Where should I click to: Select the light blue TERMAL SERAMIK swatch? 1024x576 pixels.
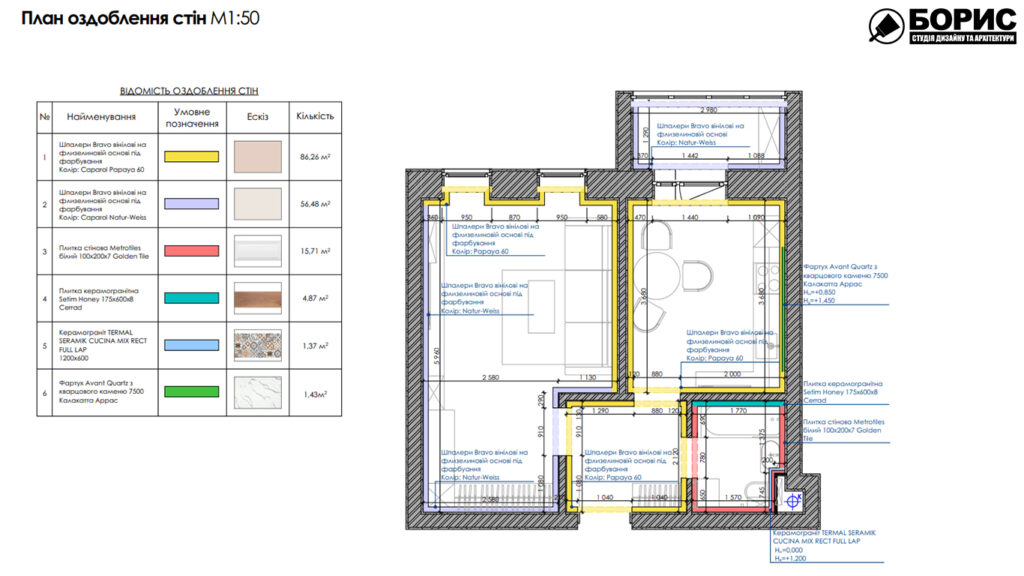click(190, 345)
